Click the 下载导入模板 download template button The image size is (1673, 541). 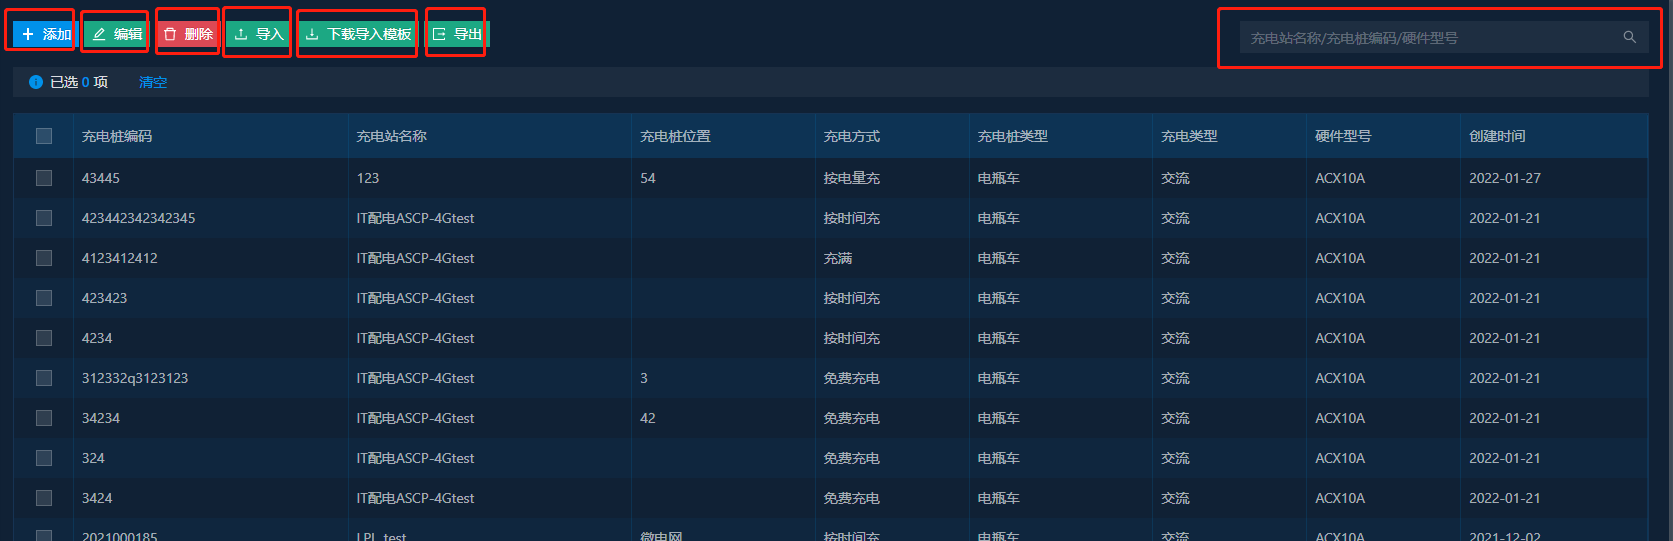pyautogui.click(x=358, y=34)
